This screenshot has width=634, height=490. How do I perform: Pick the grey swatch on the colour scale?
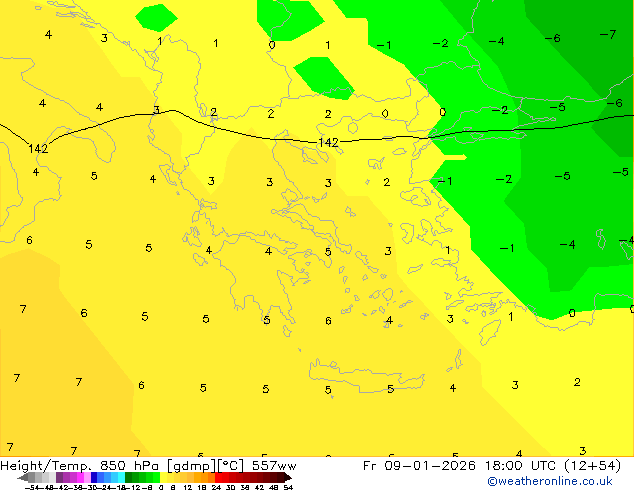tap(32, 478)
